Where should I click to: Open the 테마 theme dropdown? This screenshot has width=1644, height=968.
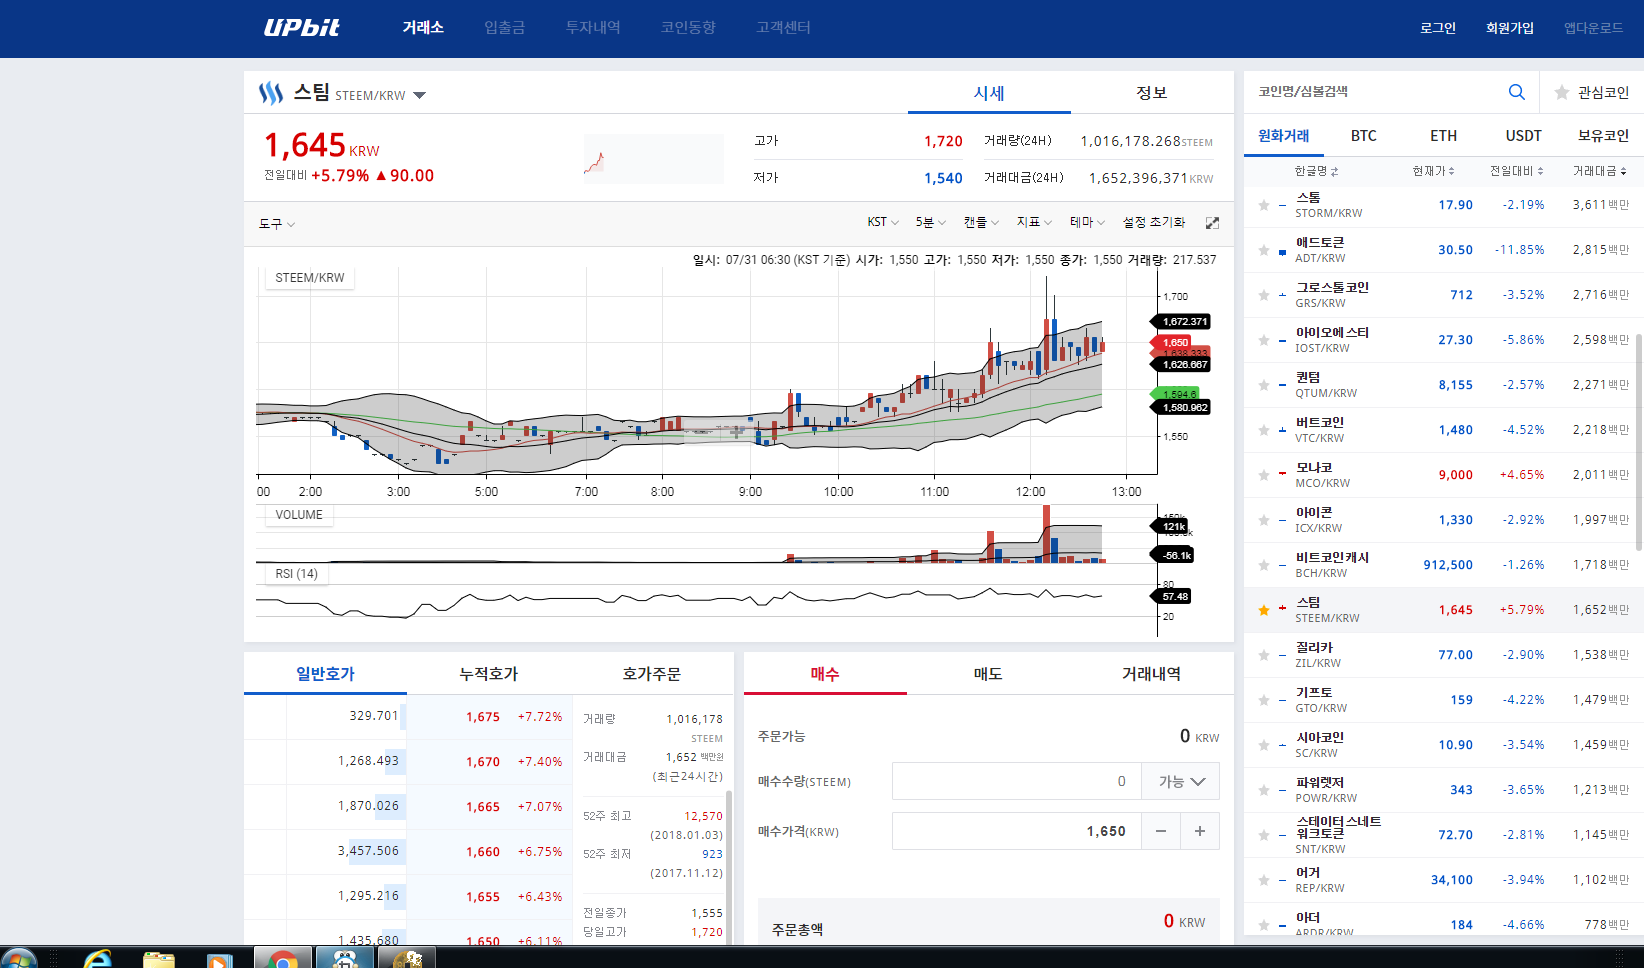(x=1087, y=222)
